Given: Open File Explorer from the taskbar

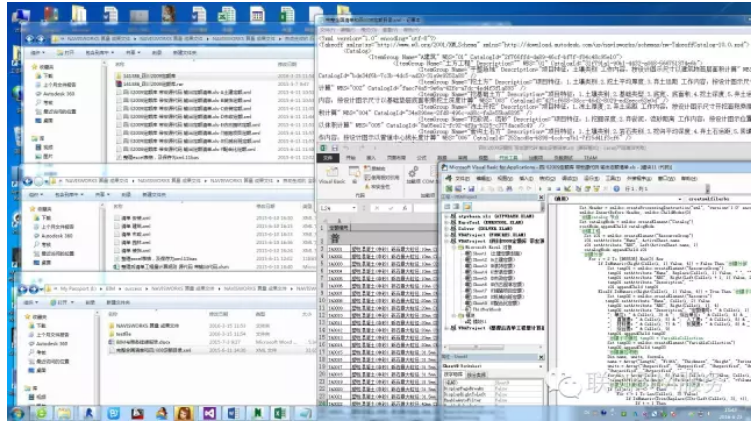Looking at the screenshot, I should pos(65,413).
